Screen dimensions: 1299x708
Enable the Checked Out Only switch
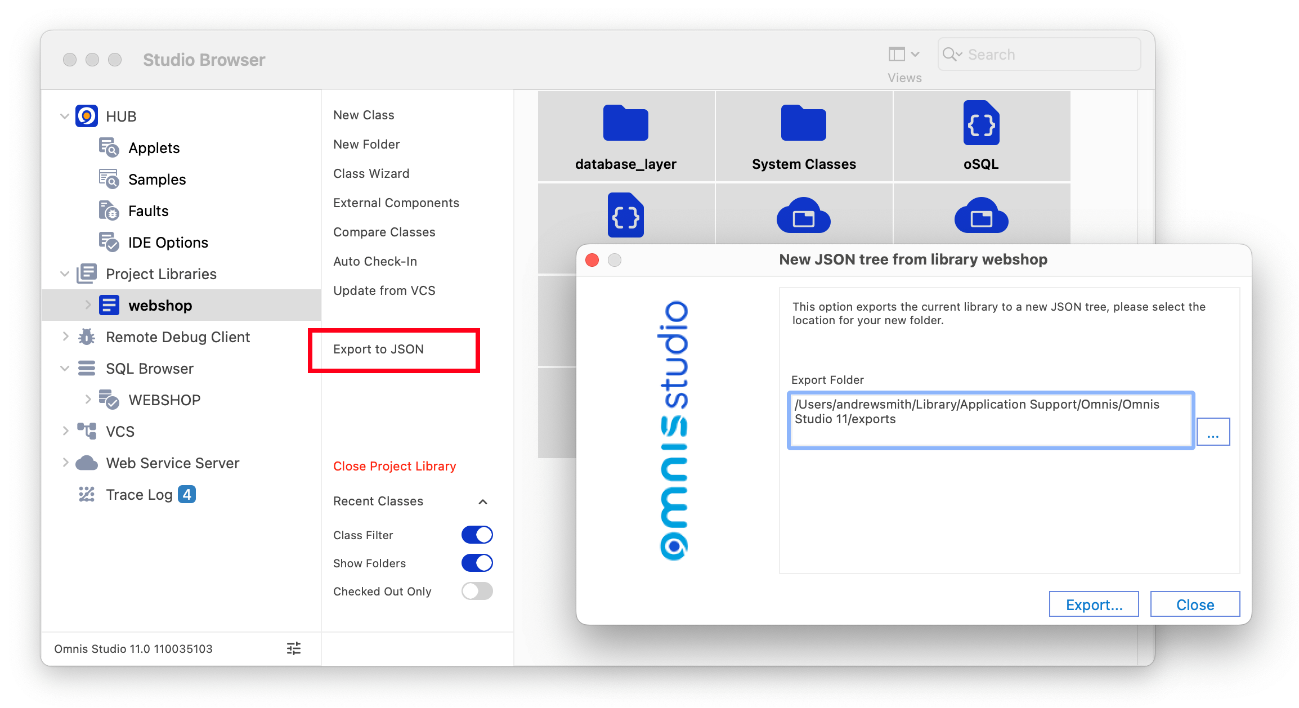click(x=477, y=591)
